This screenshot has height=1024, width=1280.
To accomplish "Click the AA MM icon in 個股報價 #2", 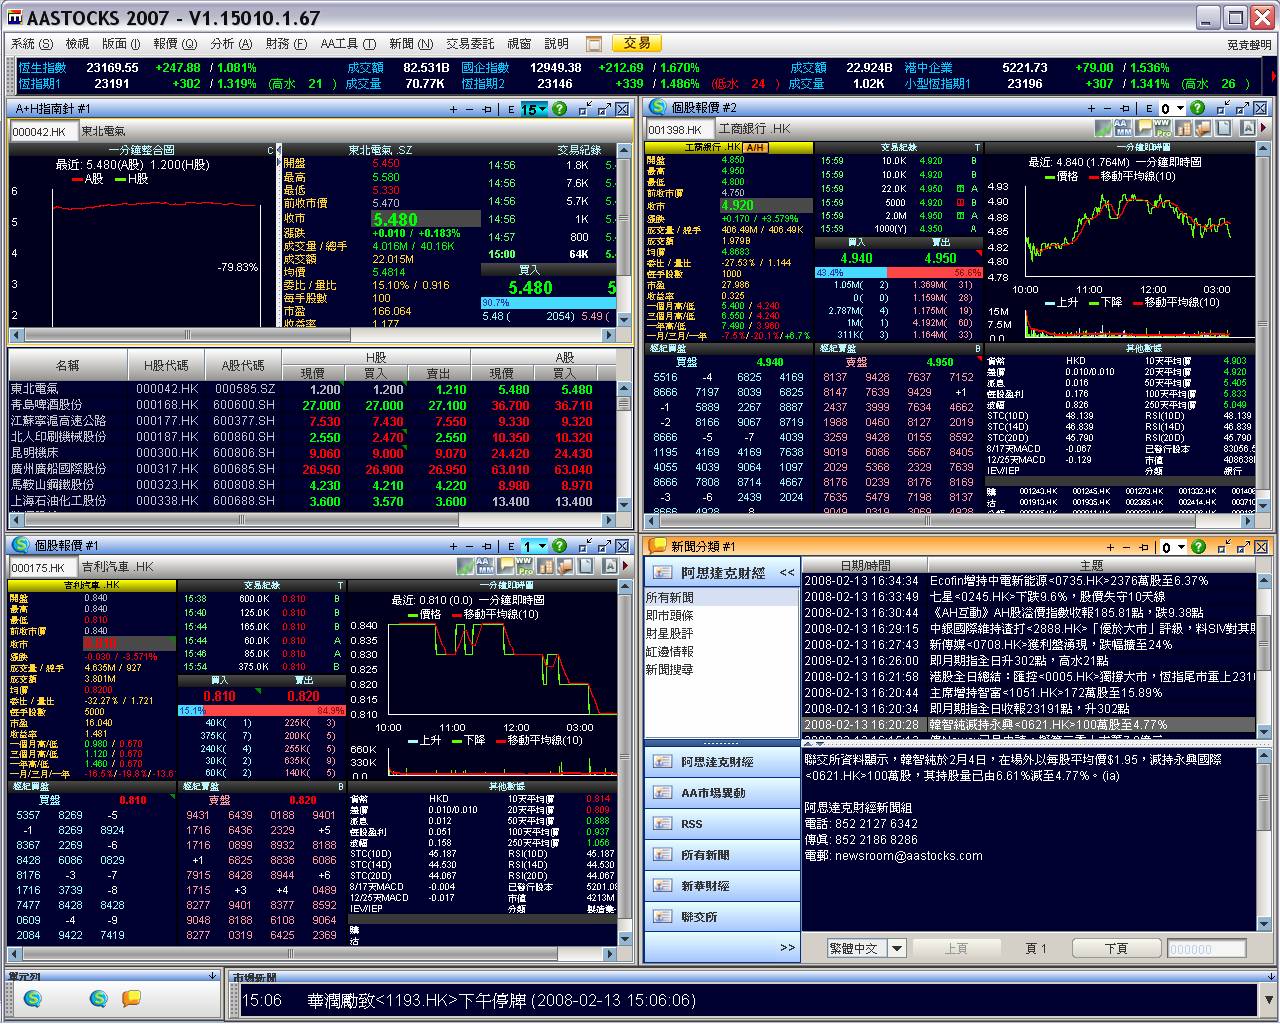I will click(x=1123, y=128).
